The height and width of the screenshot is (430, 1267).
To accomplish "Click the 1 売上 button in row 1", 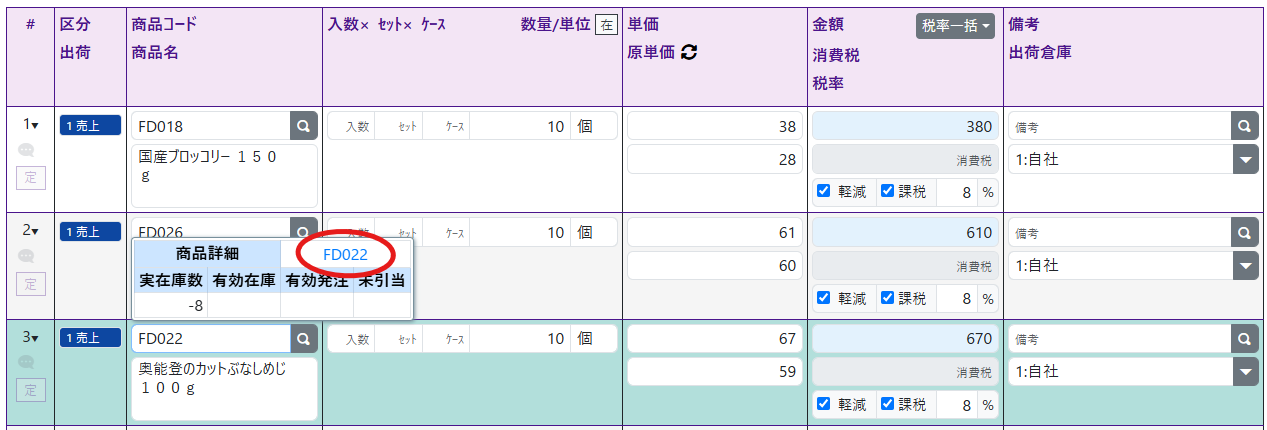I will [x=90, y=125].
